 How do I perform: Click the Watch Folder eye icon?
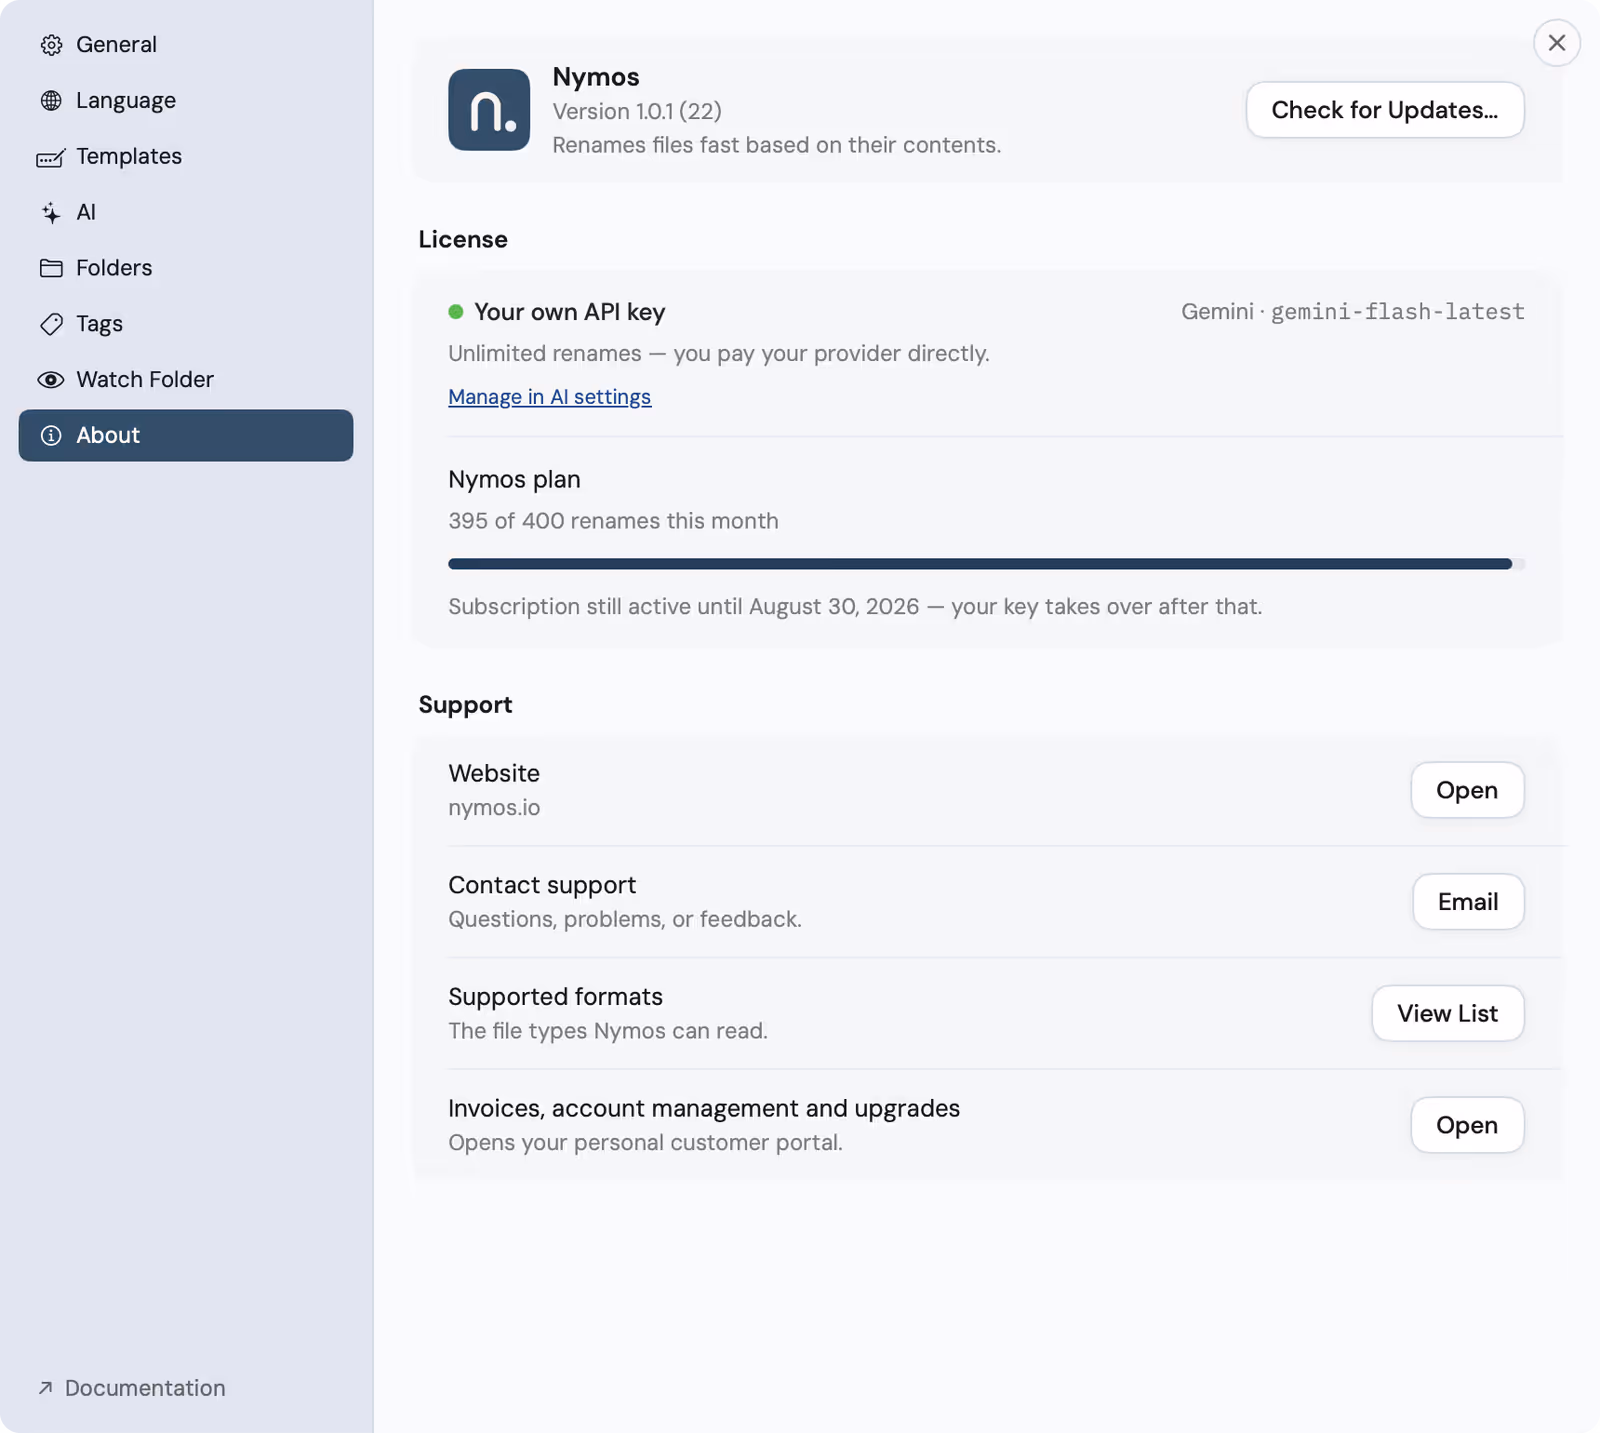51,380
